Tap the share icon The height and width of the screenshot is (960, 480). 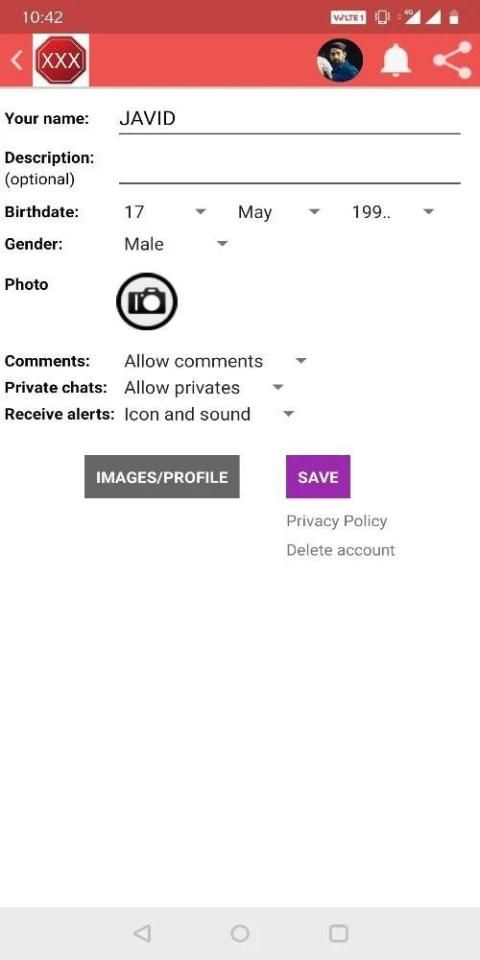coord(452,60)
